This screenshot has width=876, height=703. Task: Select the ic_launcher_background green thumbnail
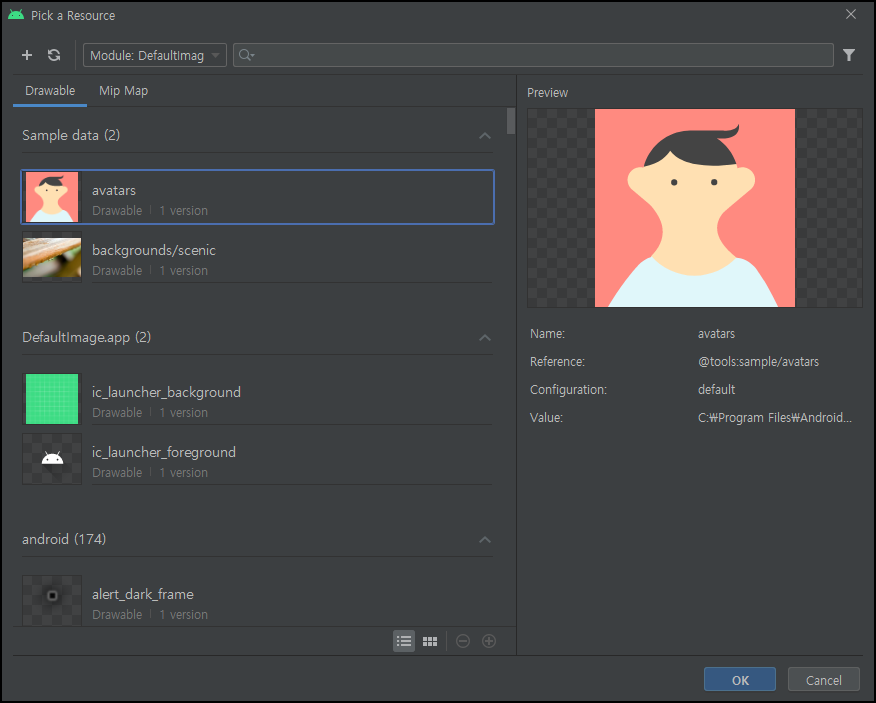[52, 399]
